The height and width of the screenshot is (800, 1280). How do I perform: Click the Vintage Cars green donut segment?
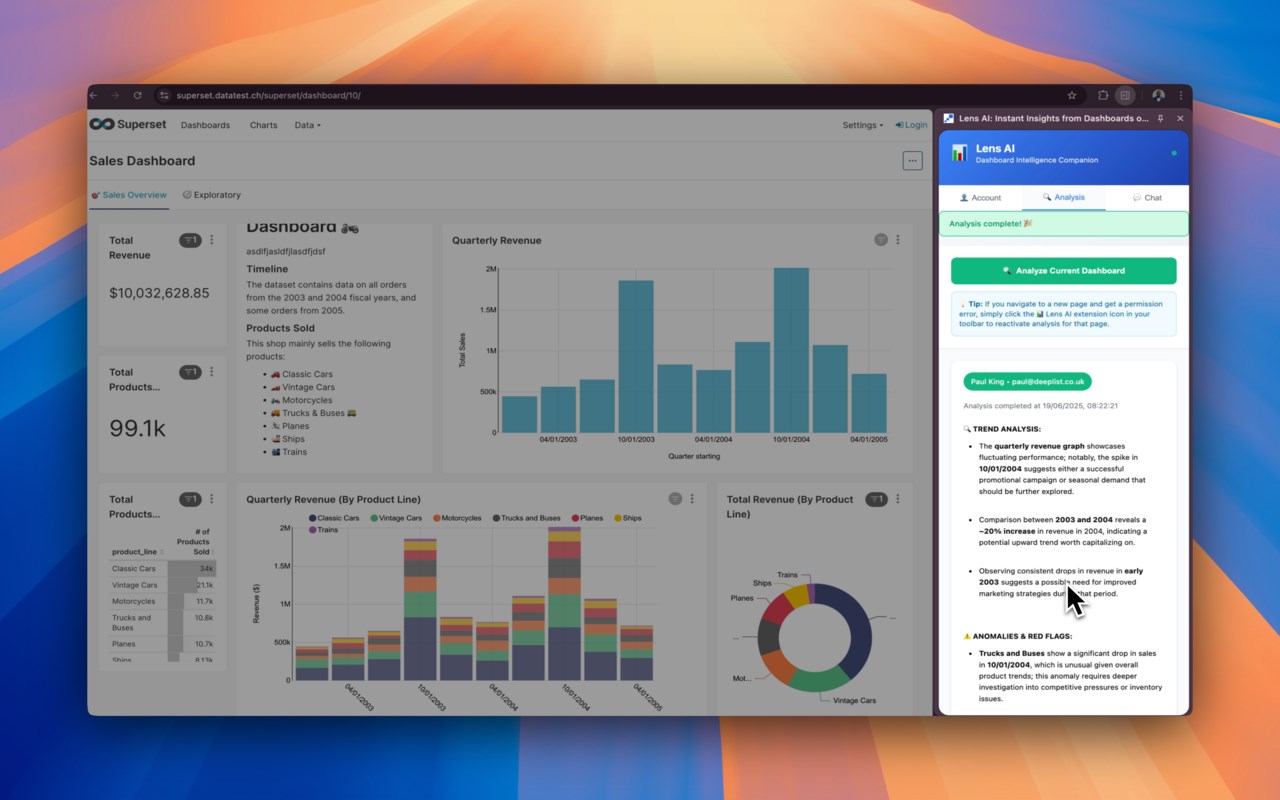click(819, 679)
